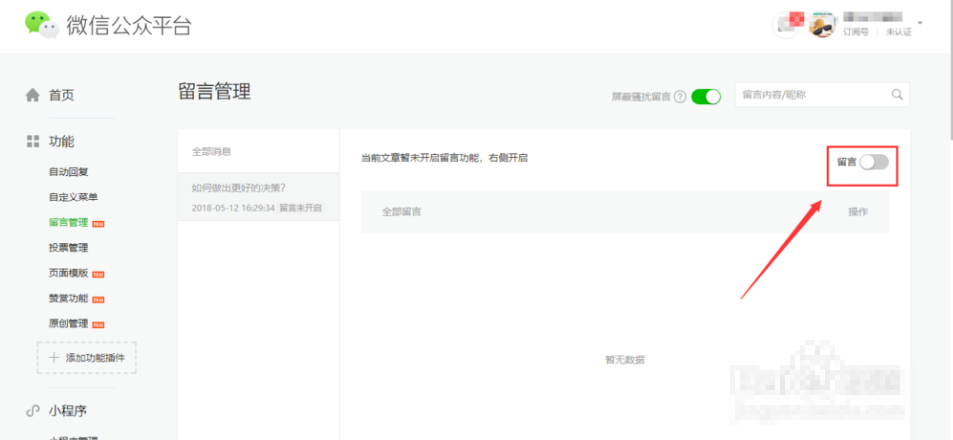The image size is (953, 440).
Task: Click the 小程序 link icon
Action: point(33,411)
